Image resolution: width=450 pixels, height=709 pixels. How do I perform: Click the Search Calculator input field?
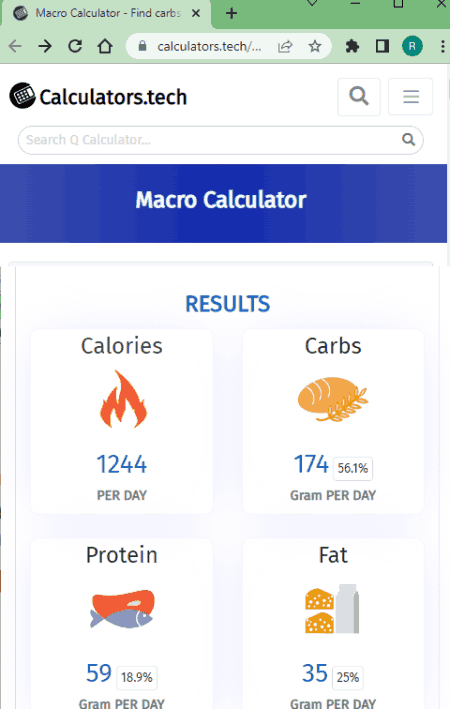pos(220,140)
